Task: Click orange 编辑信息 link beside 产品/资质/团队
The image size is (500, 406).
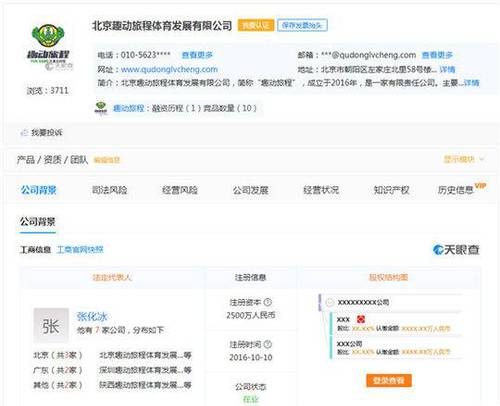Action: click(x=107, y=160)
